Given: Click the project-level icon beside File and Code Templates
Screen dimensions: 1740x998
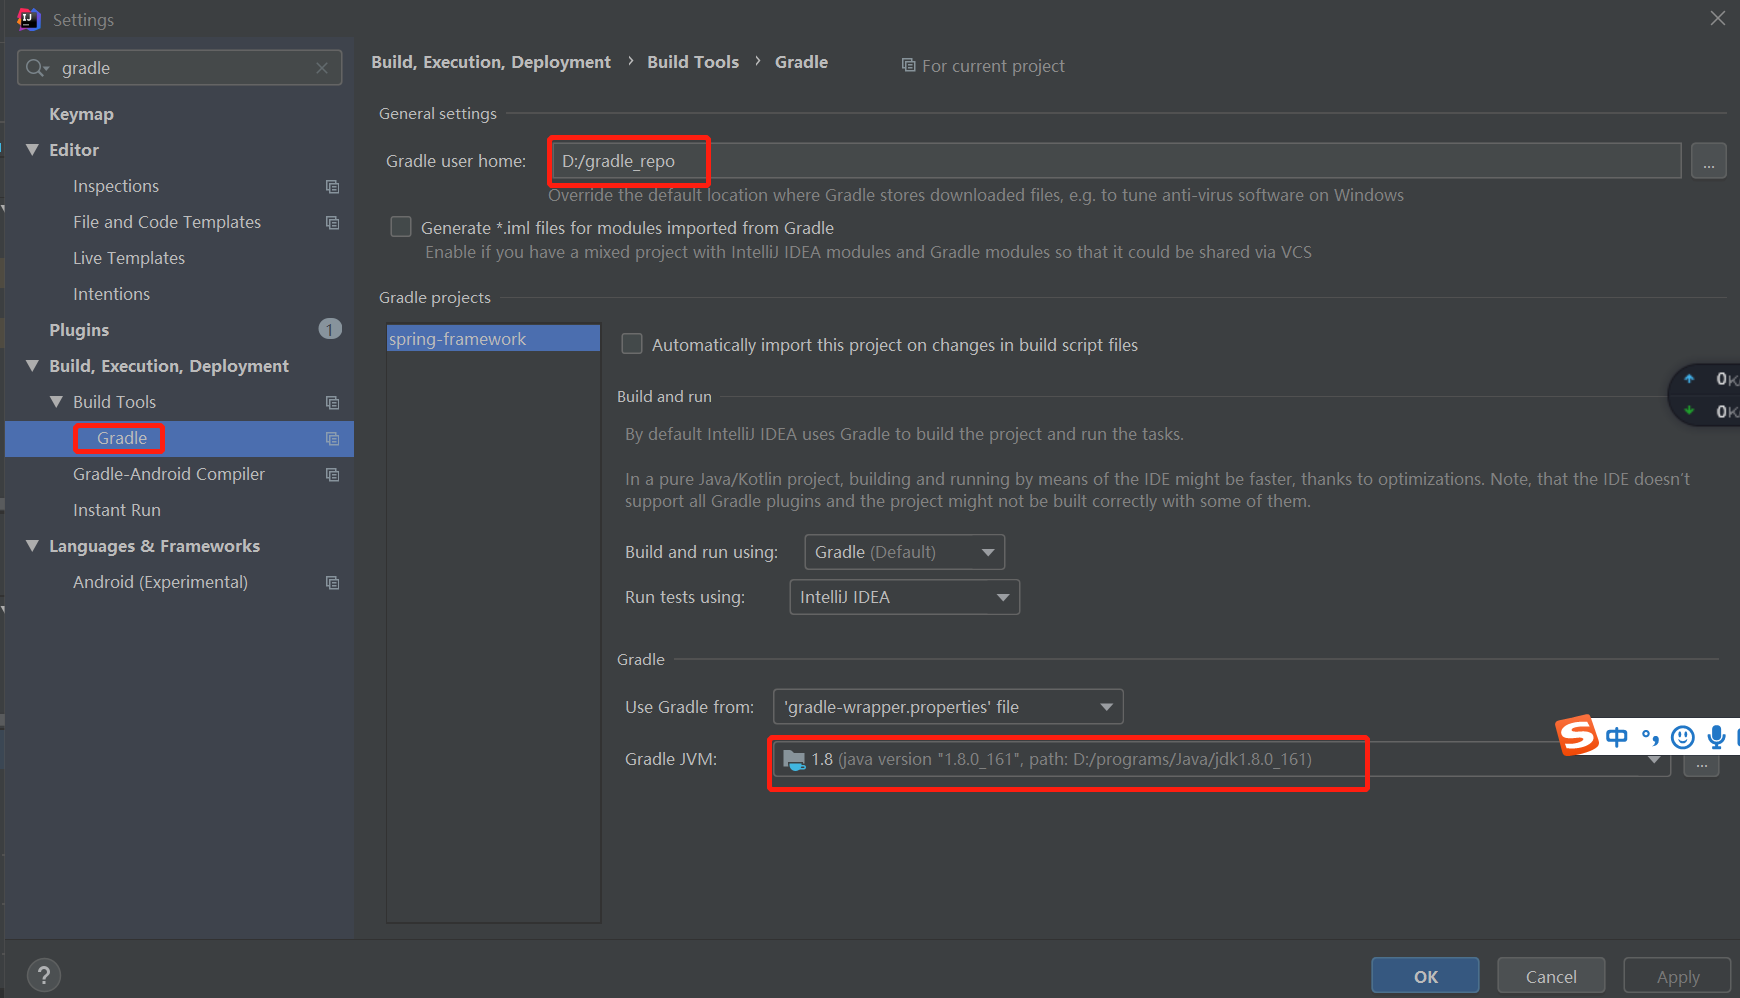Looking at the screenshot, I should 332,222.
